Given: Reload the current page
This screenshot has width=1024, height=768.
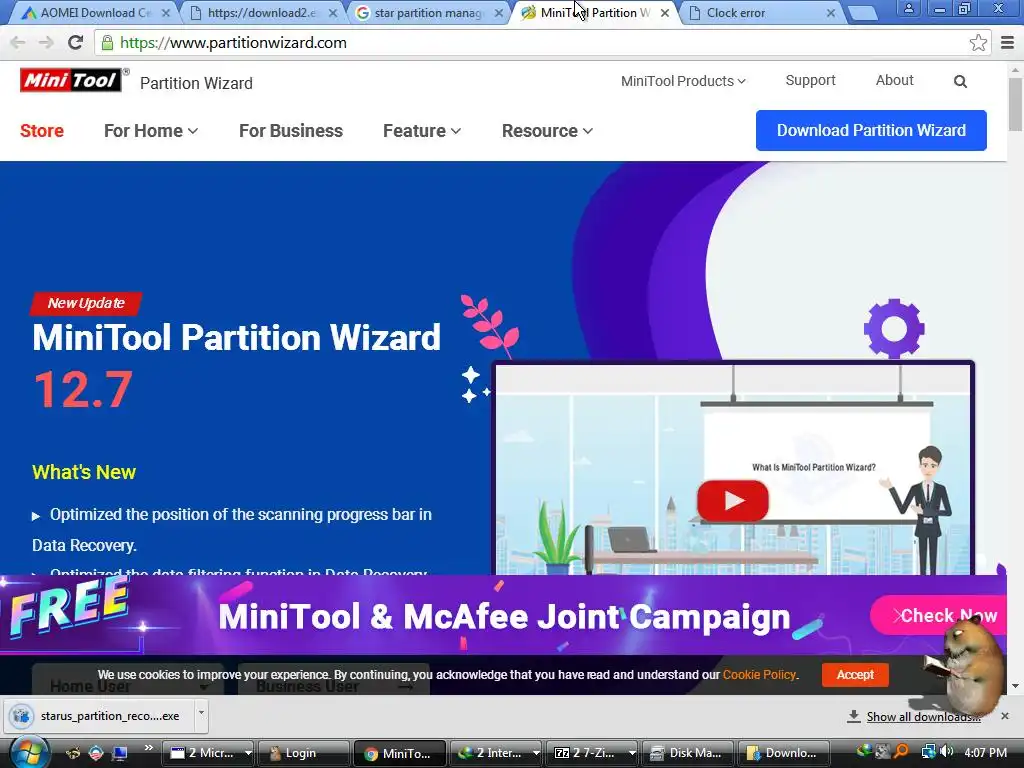Looking at the screenshot, I should click(76, 43).
